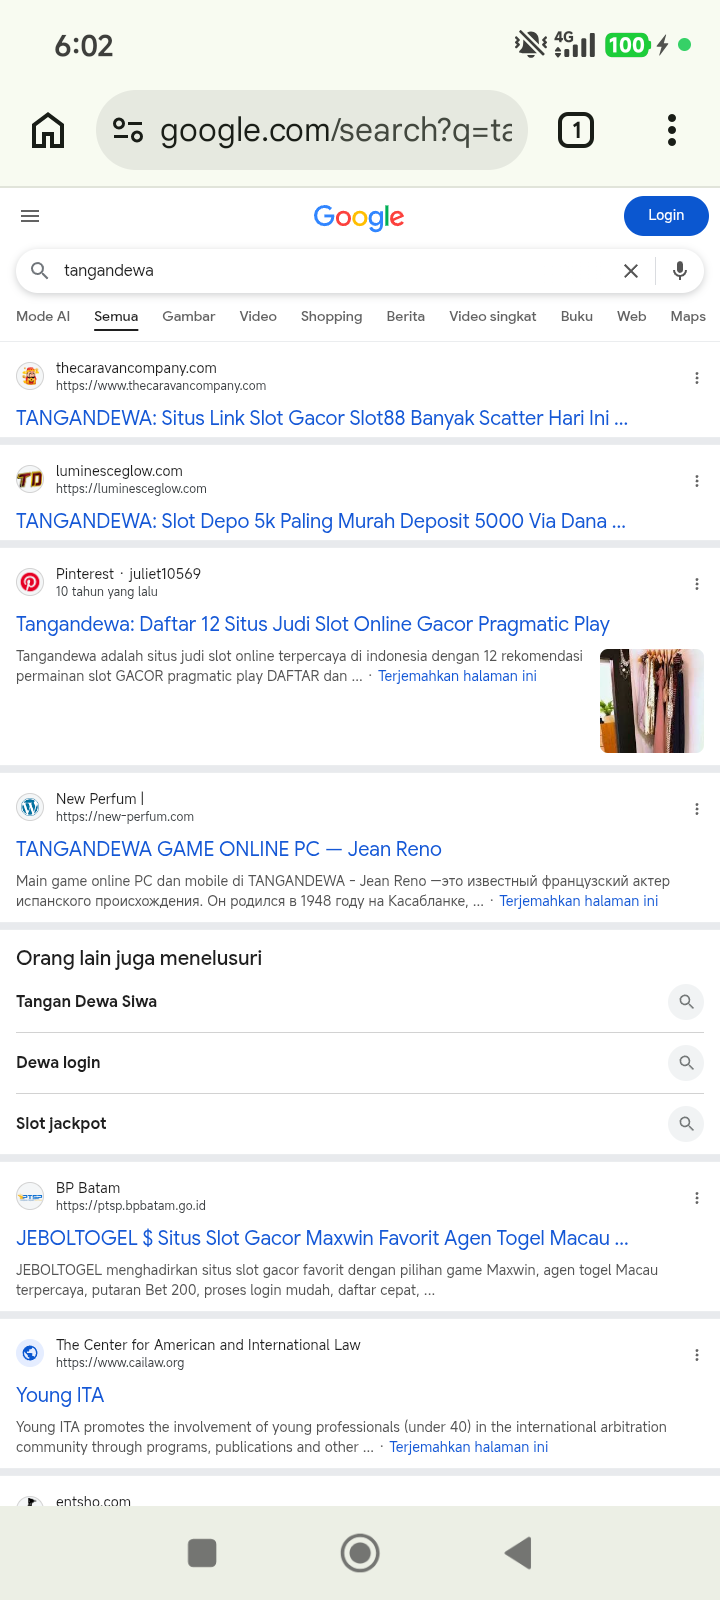720x1600 pixels.
Task: Search icon beside Slot jackpot
Action: 686,1124
